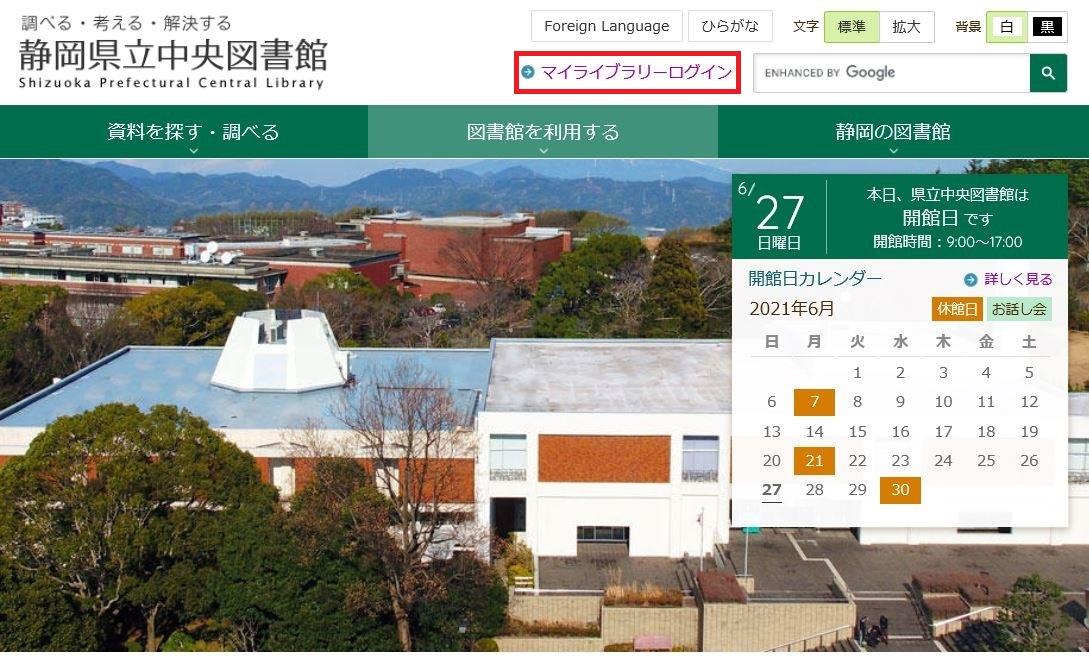Select day 15 in the calendar

pos(858,431)
